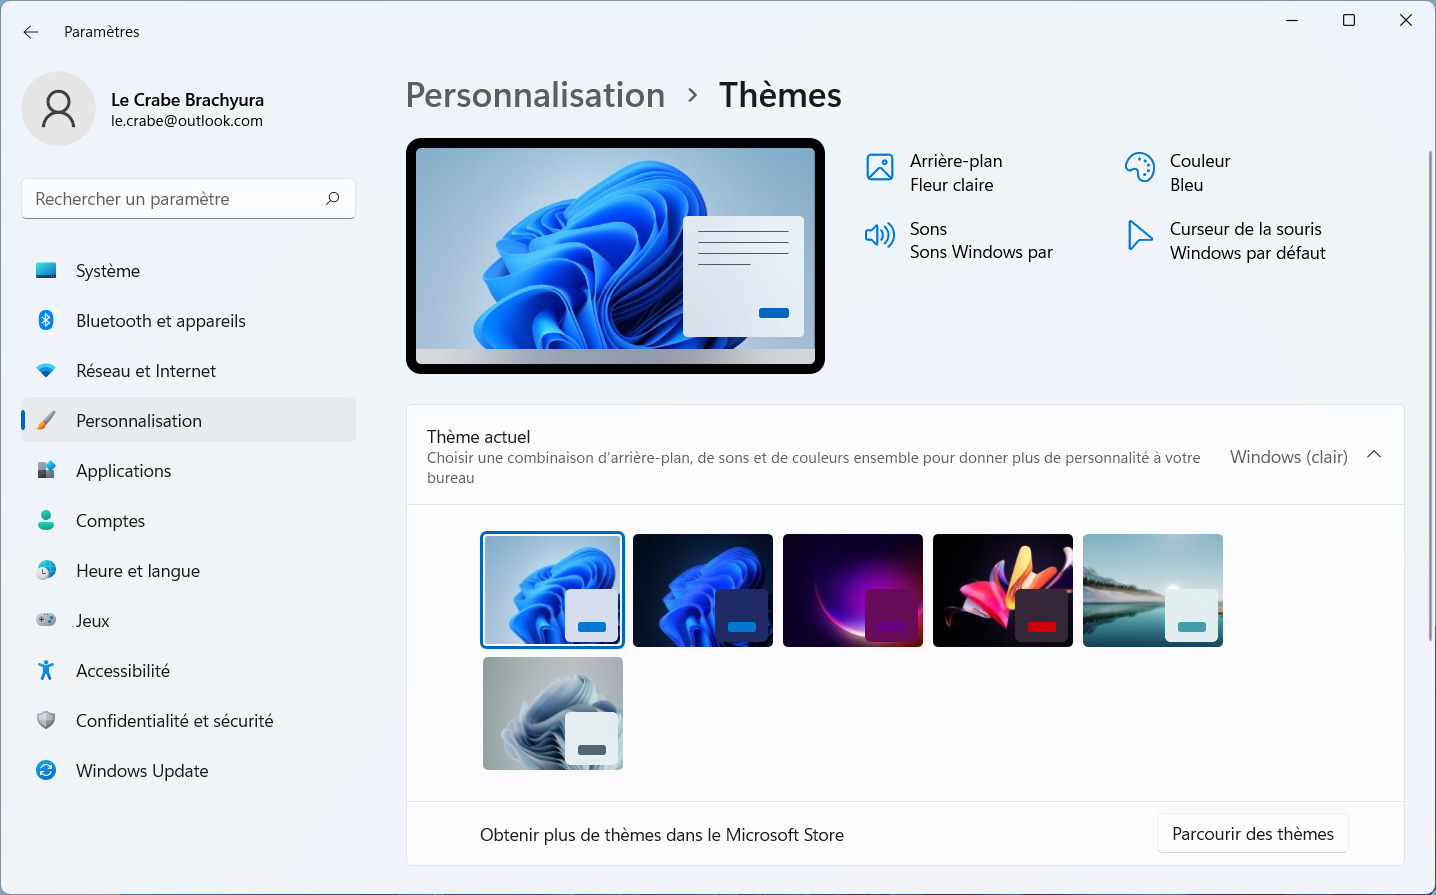Click the vertical scrollbar on the right
The width and height of the screenshot is (1436, 895).
(1431, 395)
